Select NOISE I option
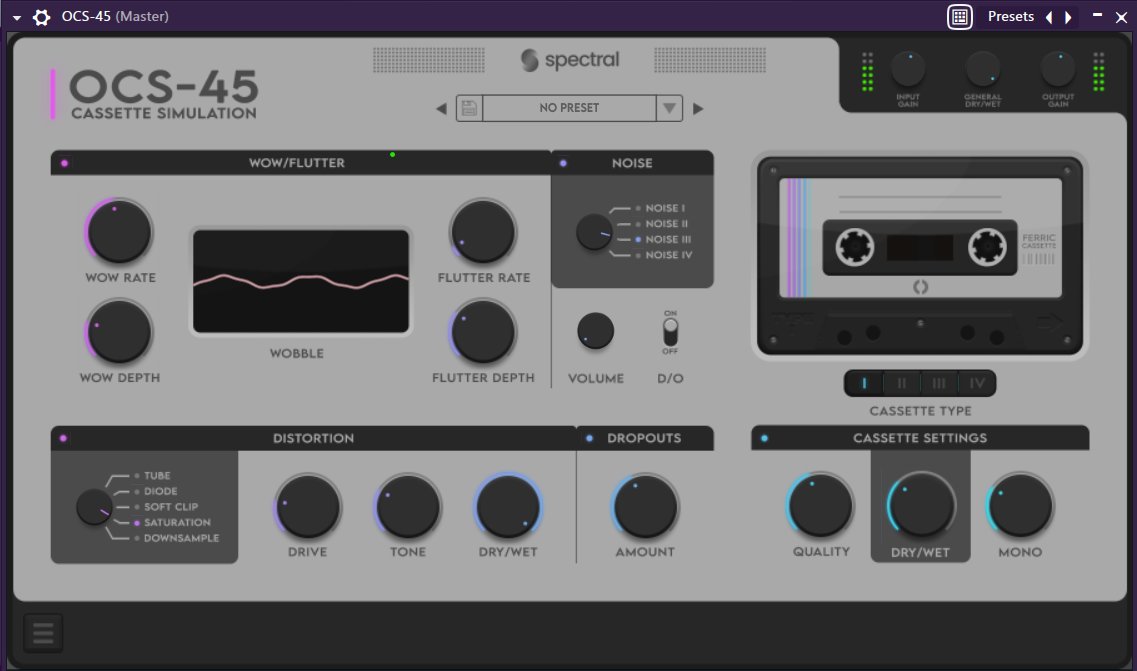Viewport: 1137px width, 671px height. (665, 208)
